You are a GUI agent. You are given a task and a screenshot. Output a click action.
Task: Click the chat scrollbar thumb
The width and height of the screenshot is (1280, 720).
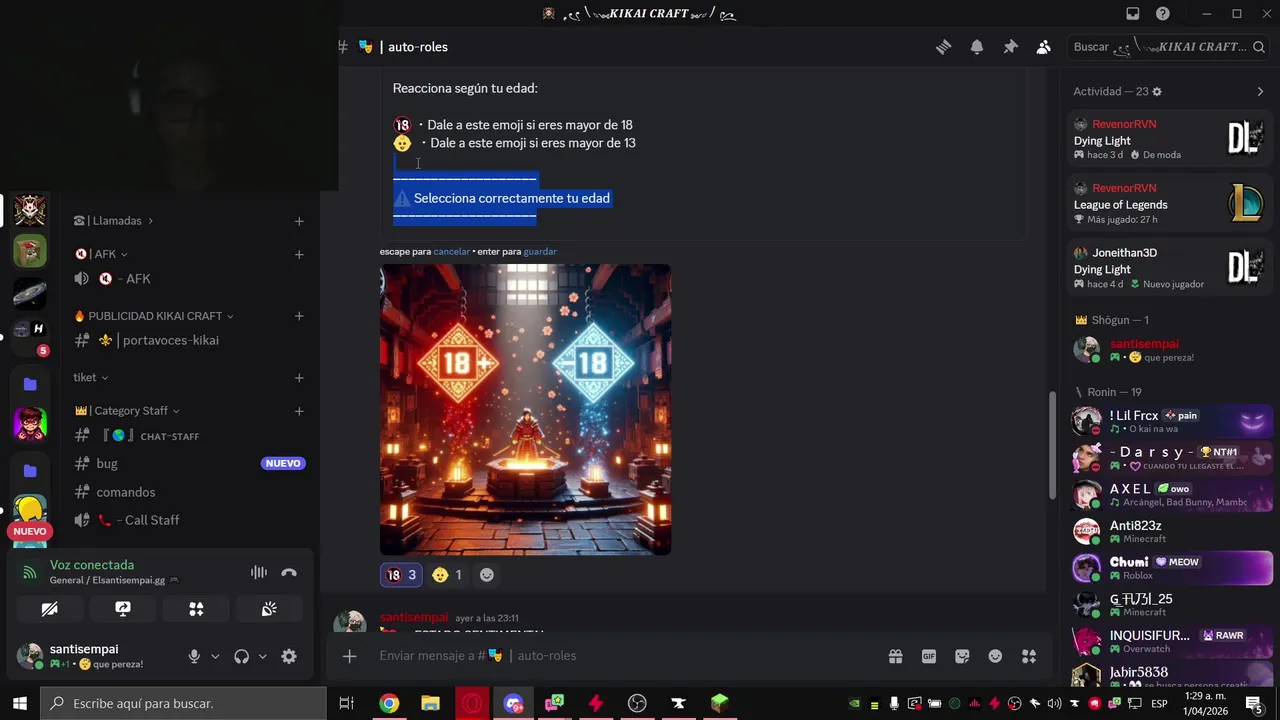tap(1050, 445)
